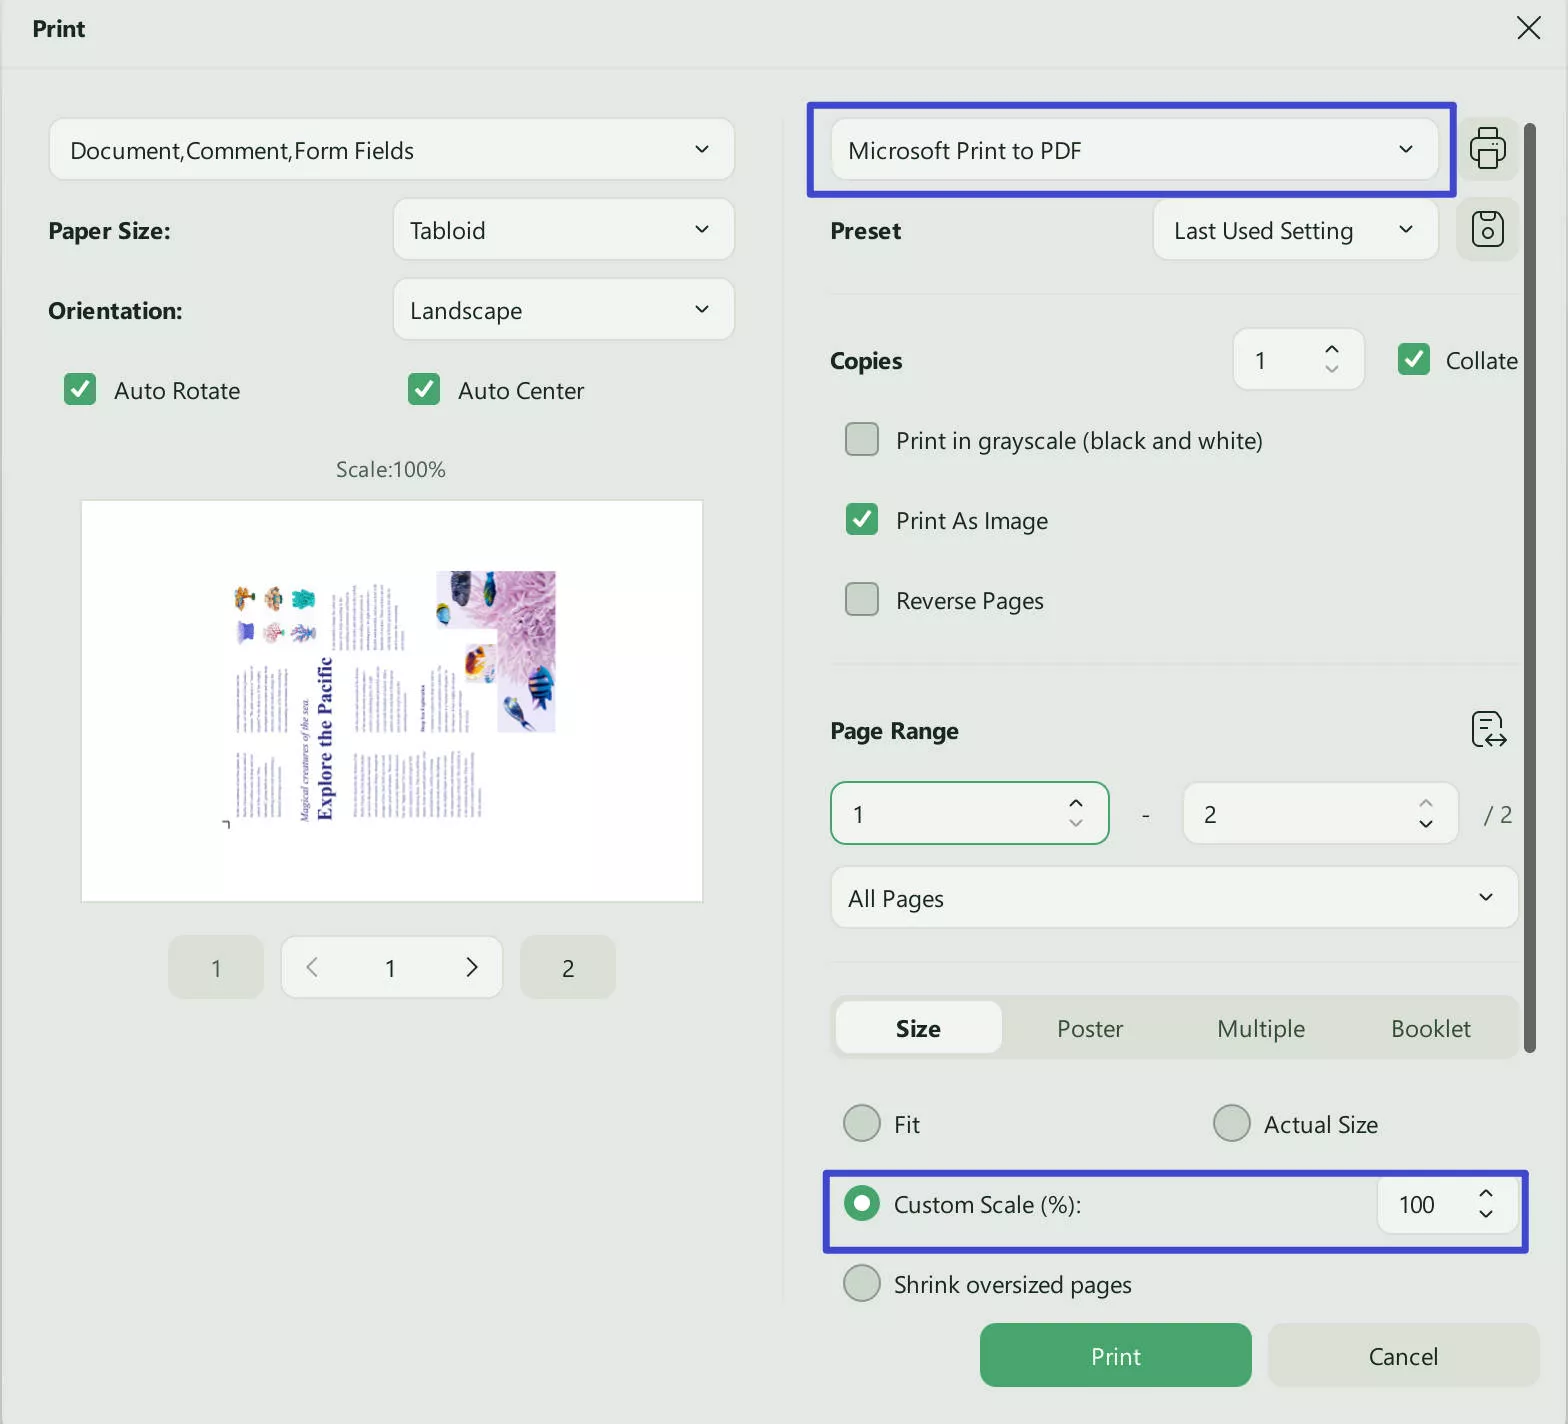This screenshot has width=1568, height=1424.
Task: Switch to the Multiple tab
Action: pyautogui.click(x=1261, y=1028)
